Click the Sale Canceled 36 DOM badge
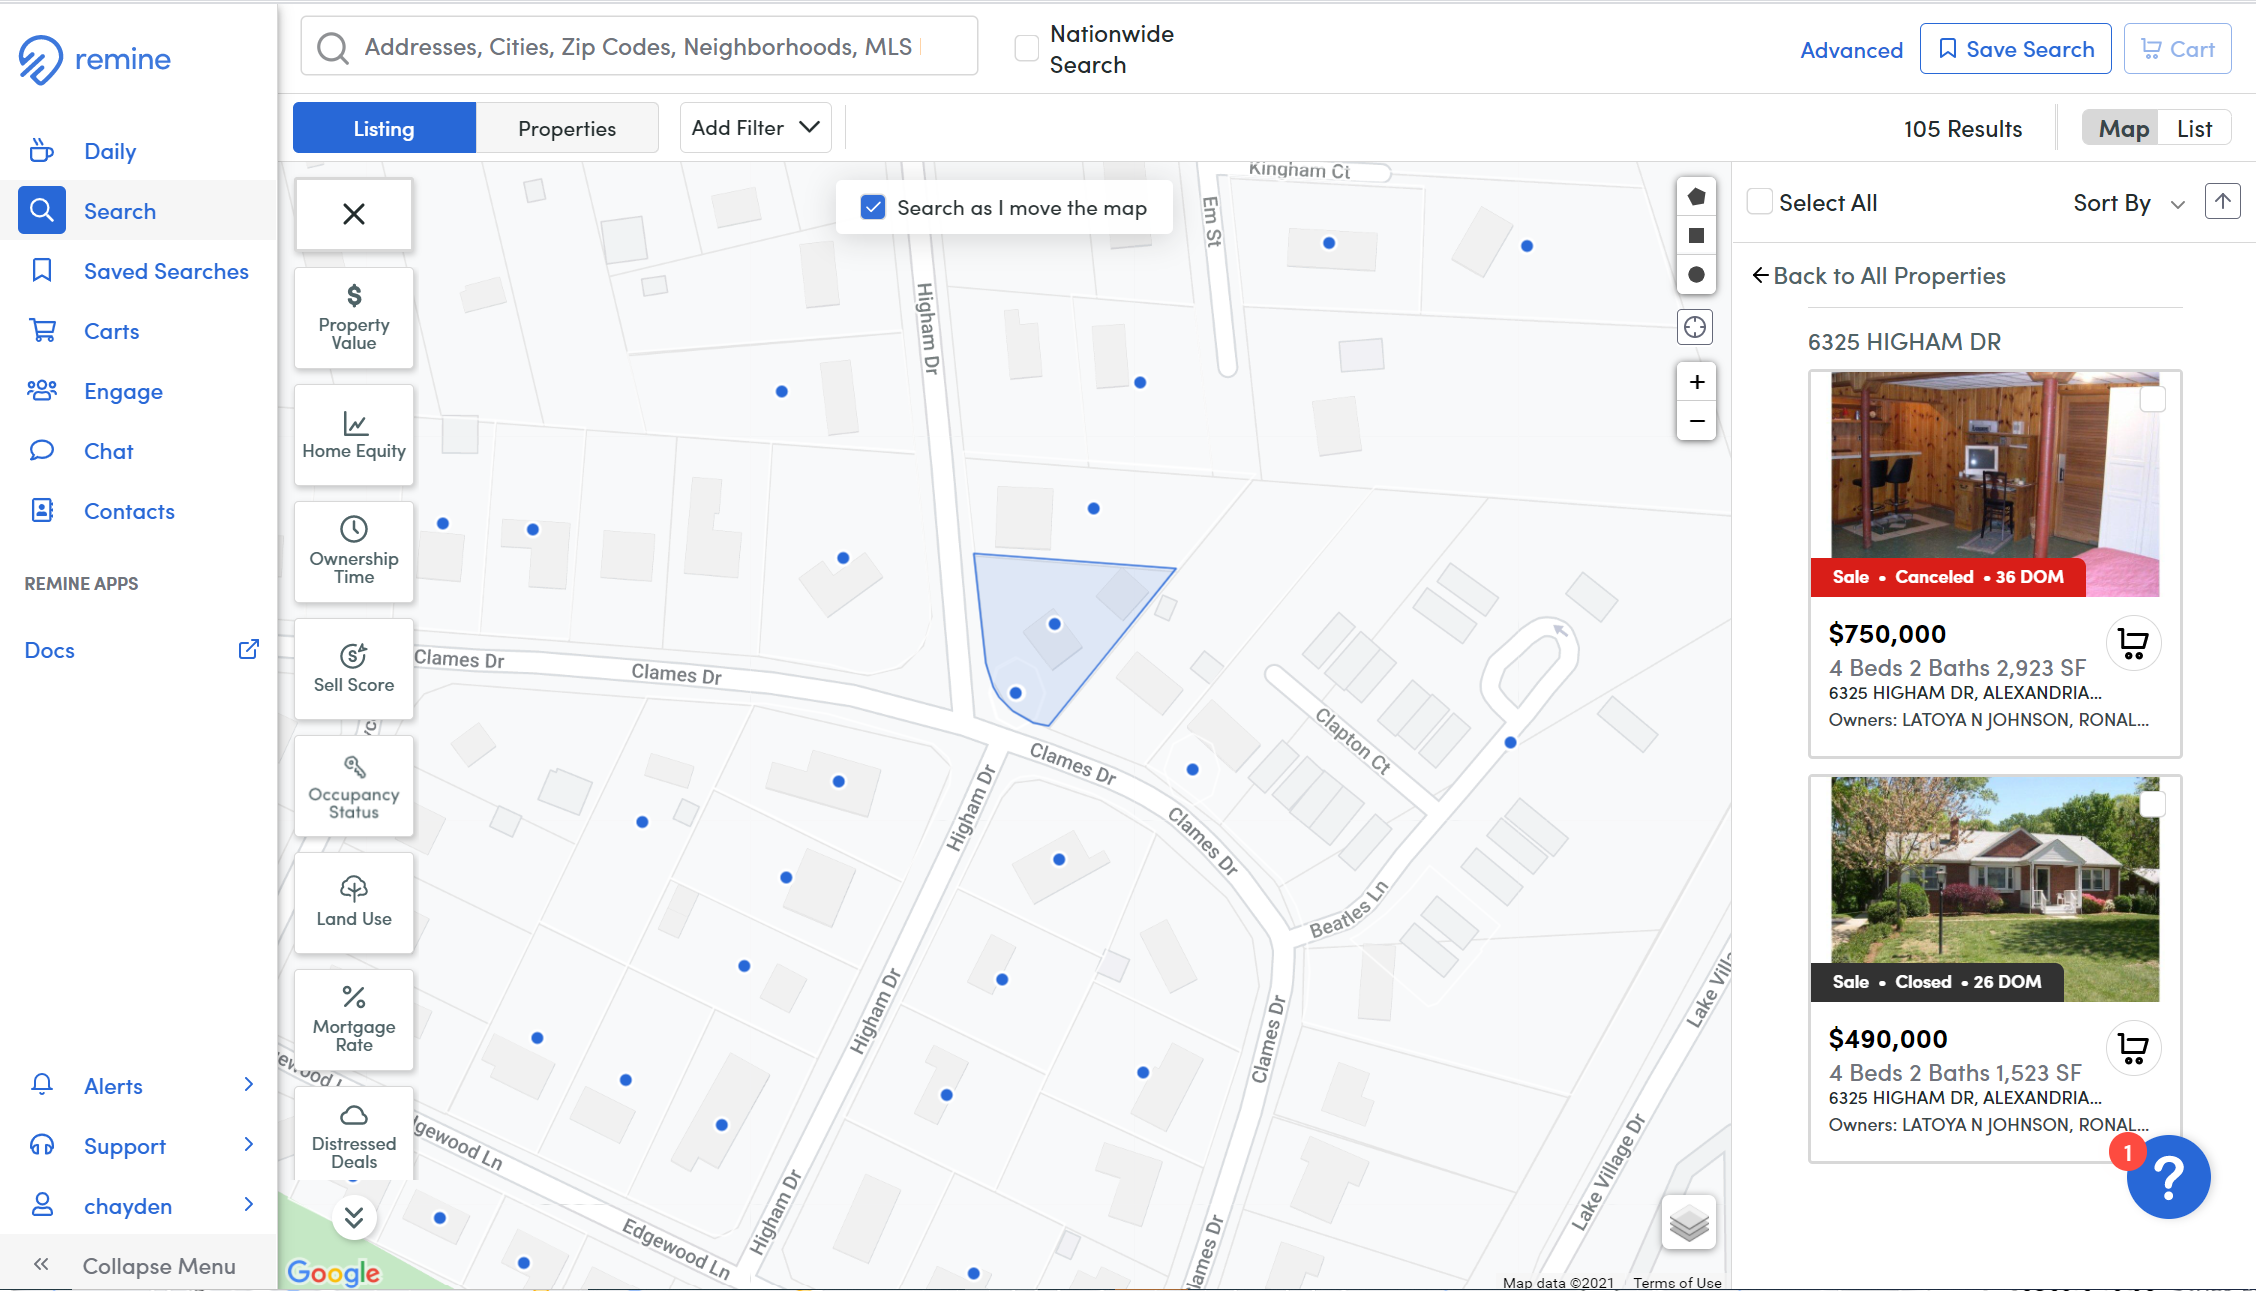The image size is (2256, 1291). [x=1947, y=577]
